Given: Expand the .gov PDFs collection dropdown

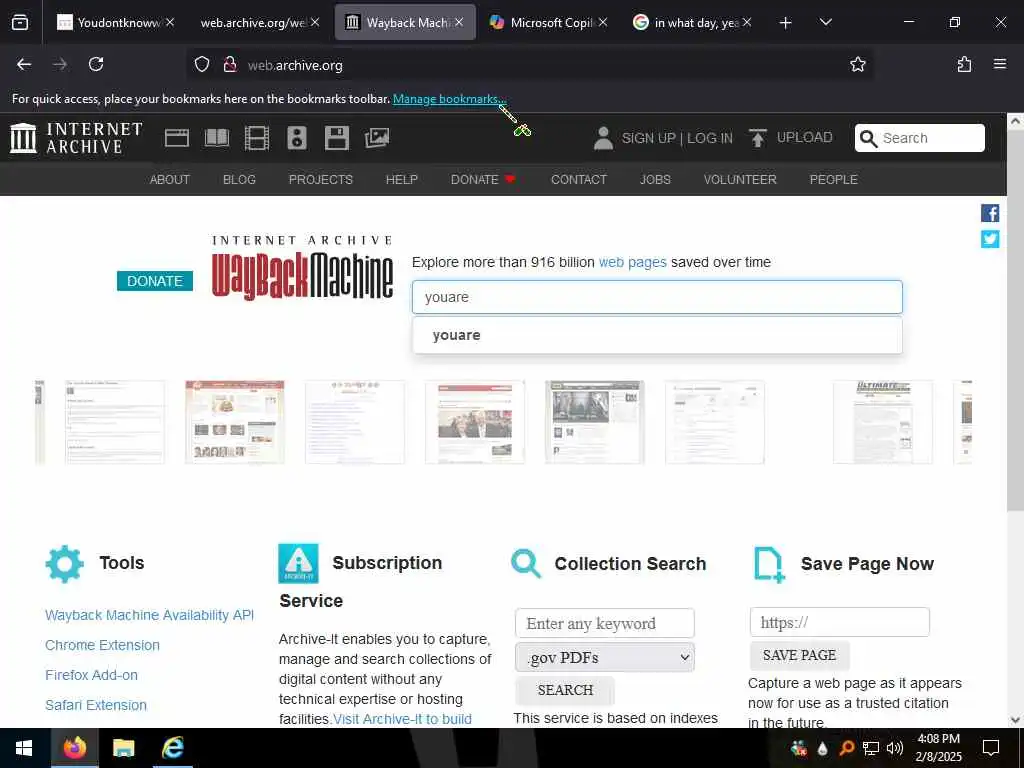Looking at the screenshot, I should [605, 658].
